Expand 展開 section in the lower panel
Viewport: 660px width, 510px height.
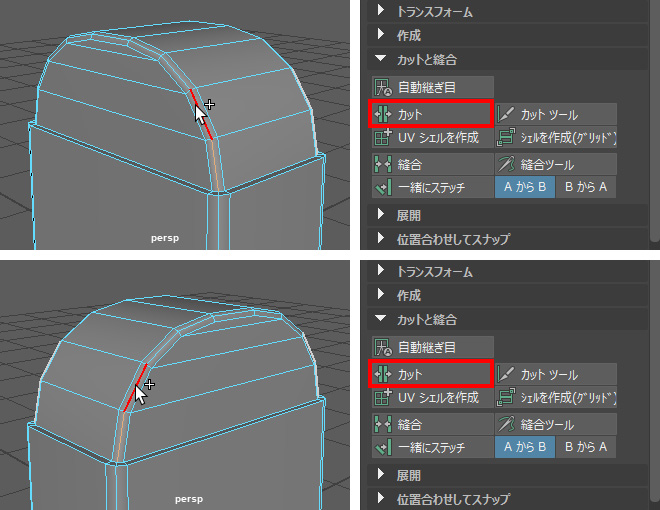(409, 475)
